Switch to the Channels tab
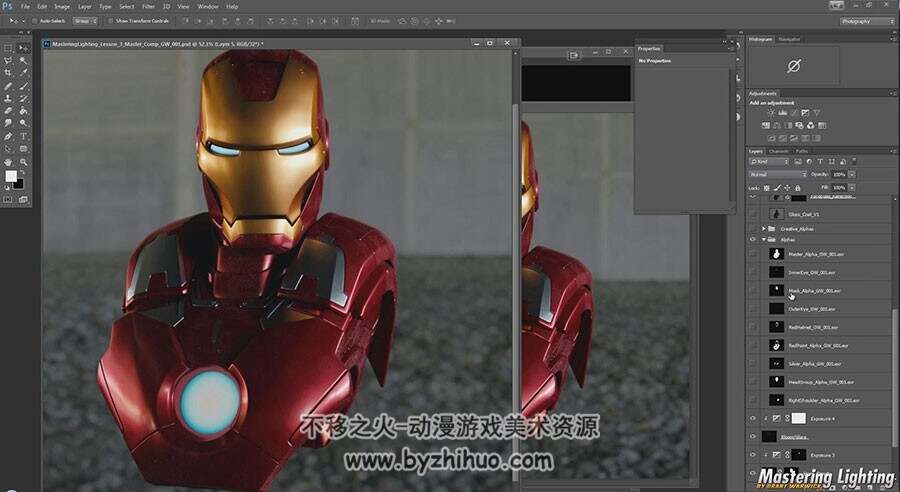The image size is (900, 492). click(778, 152)
